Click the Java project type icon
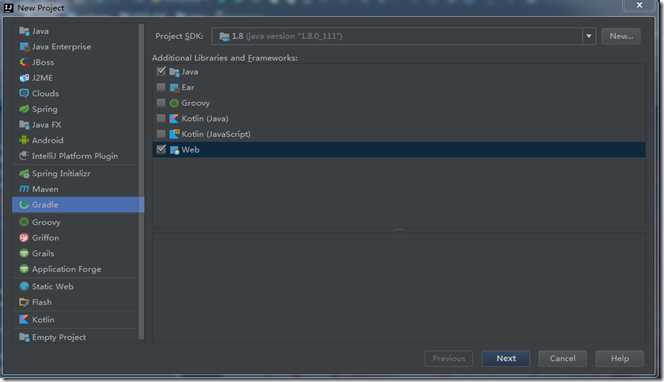 24,31
